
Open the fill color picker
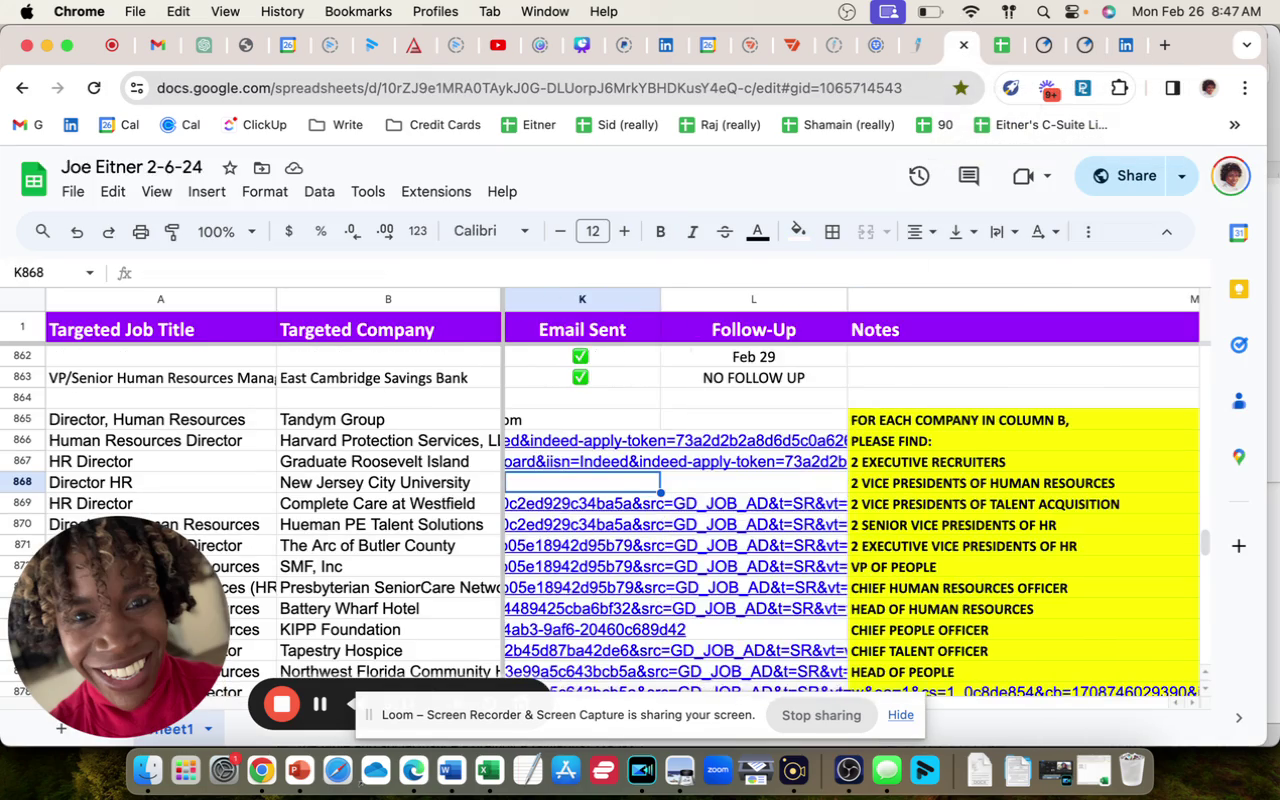[798, 231]
